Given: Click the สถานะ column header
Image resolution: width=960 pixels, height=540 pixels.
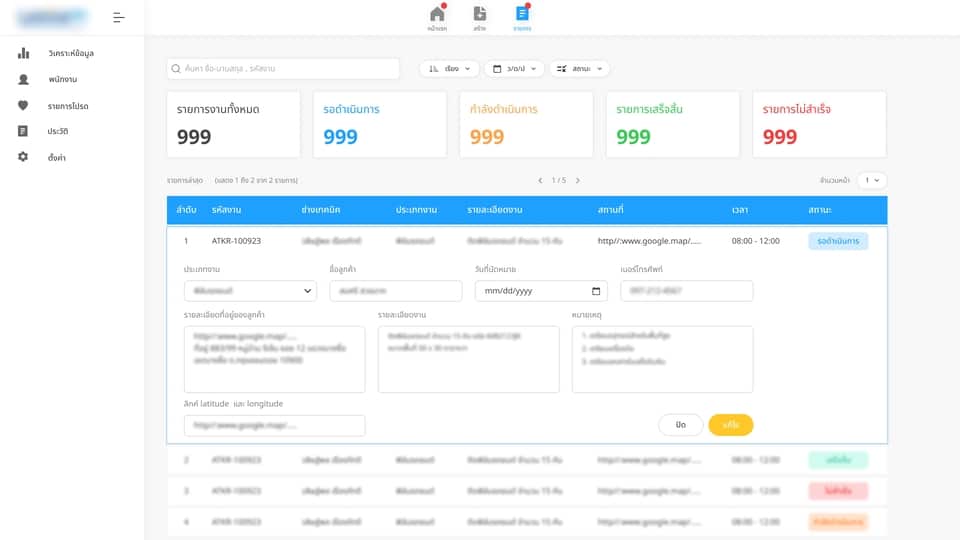Looking at the screenshot, I should pos(820,210).
